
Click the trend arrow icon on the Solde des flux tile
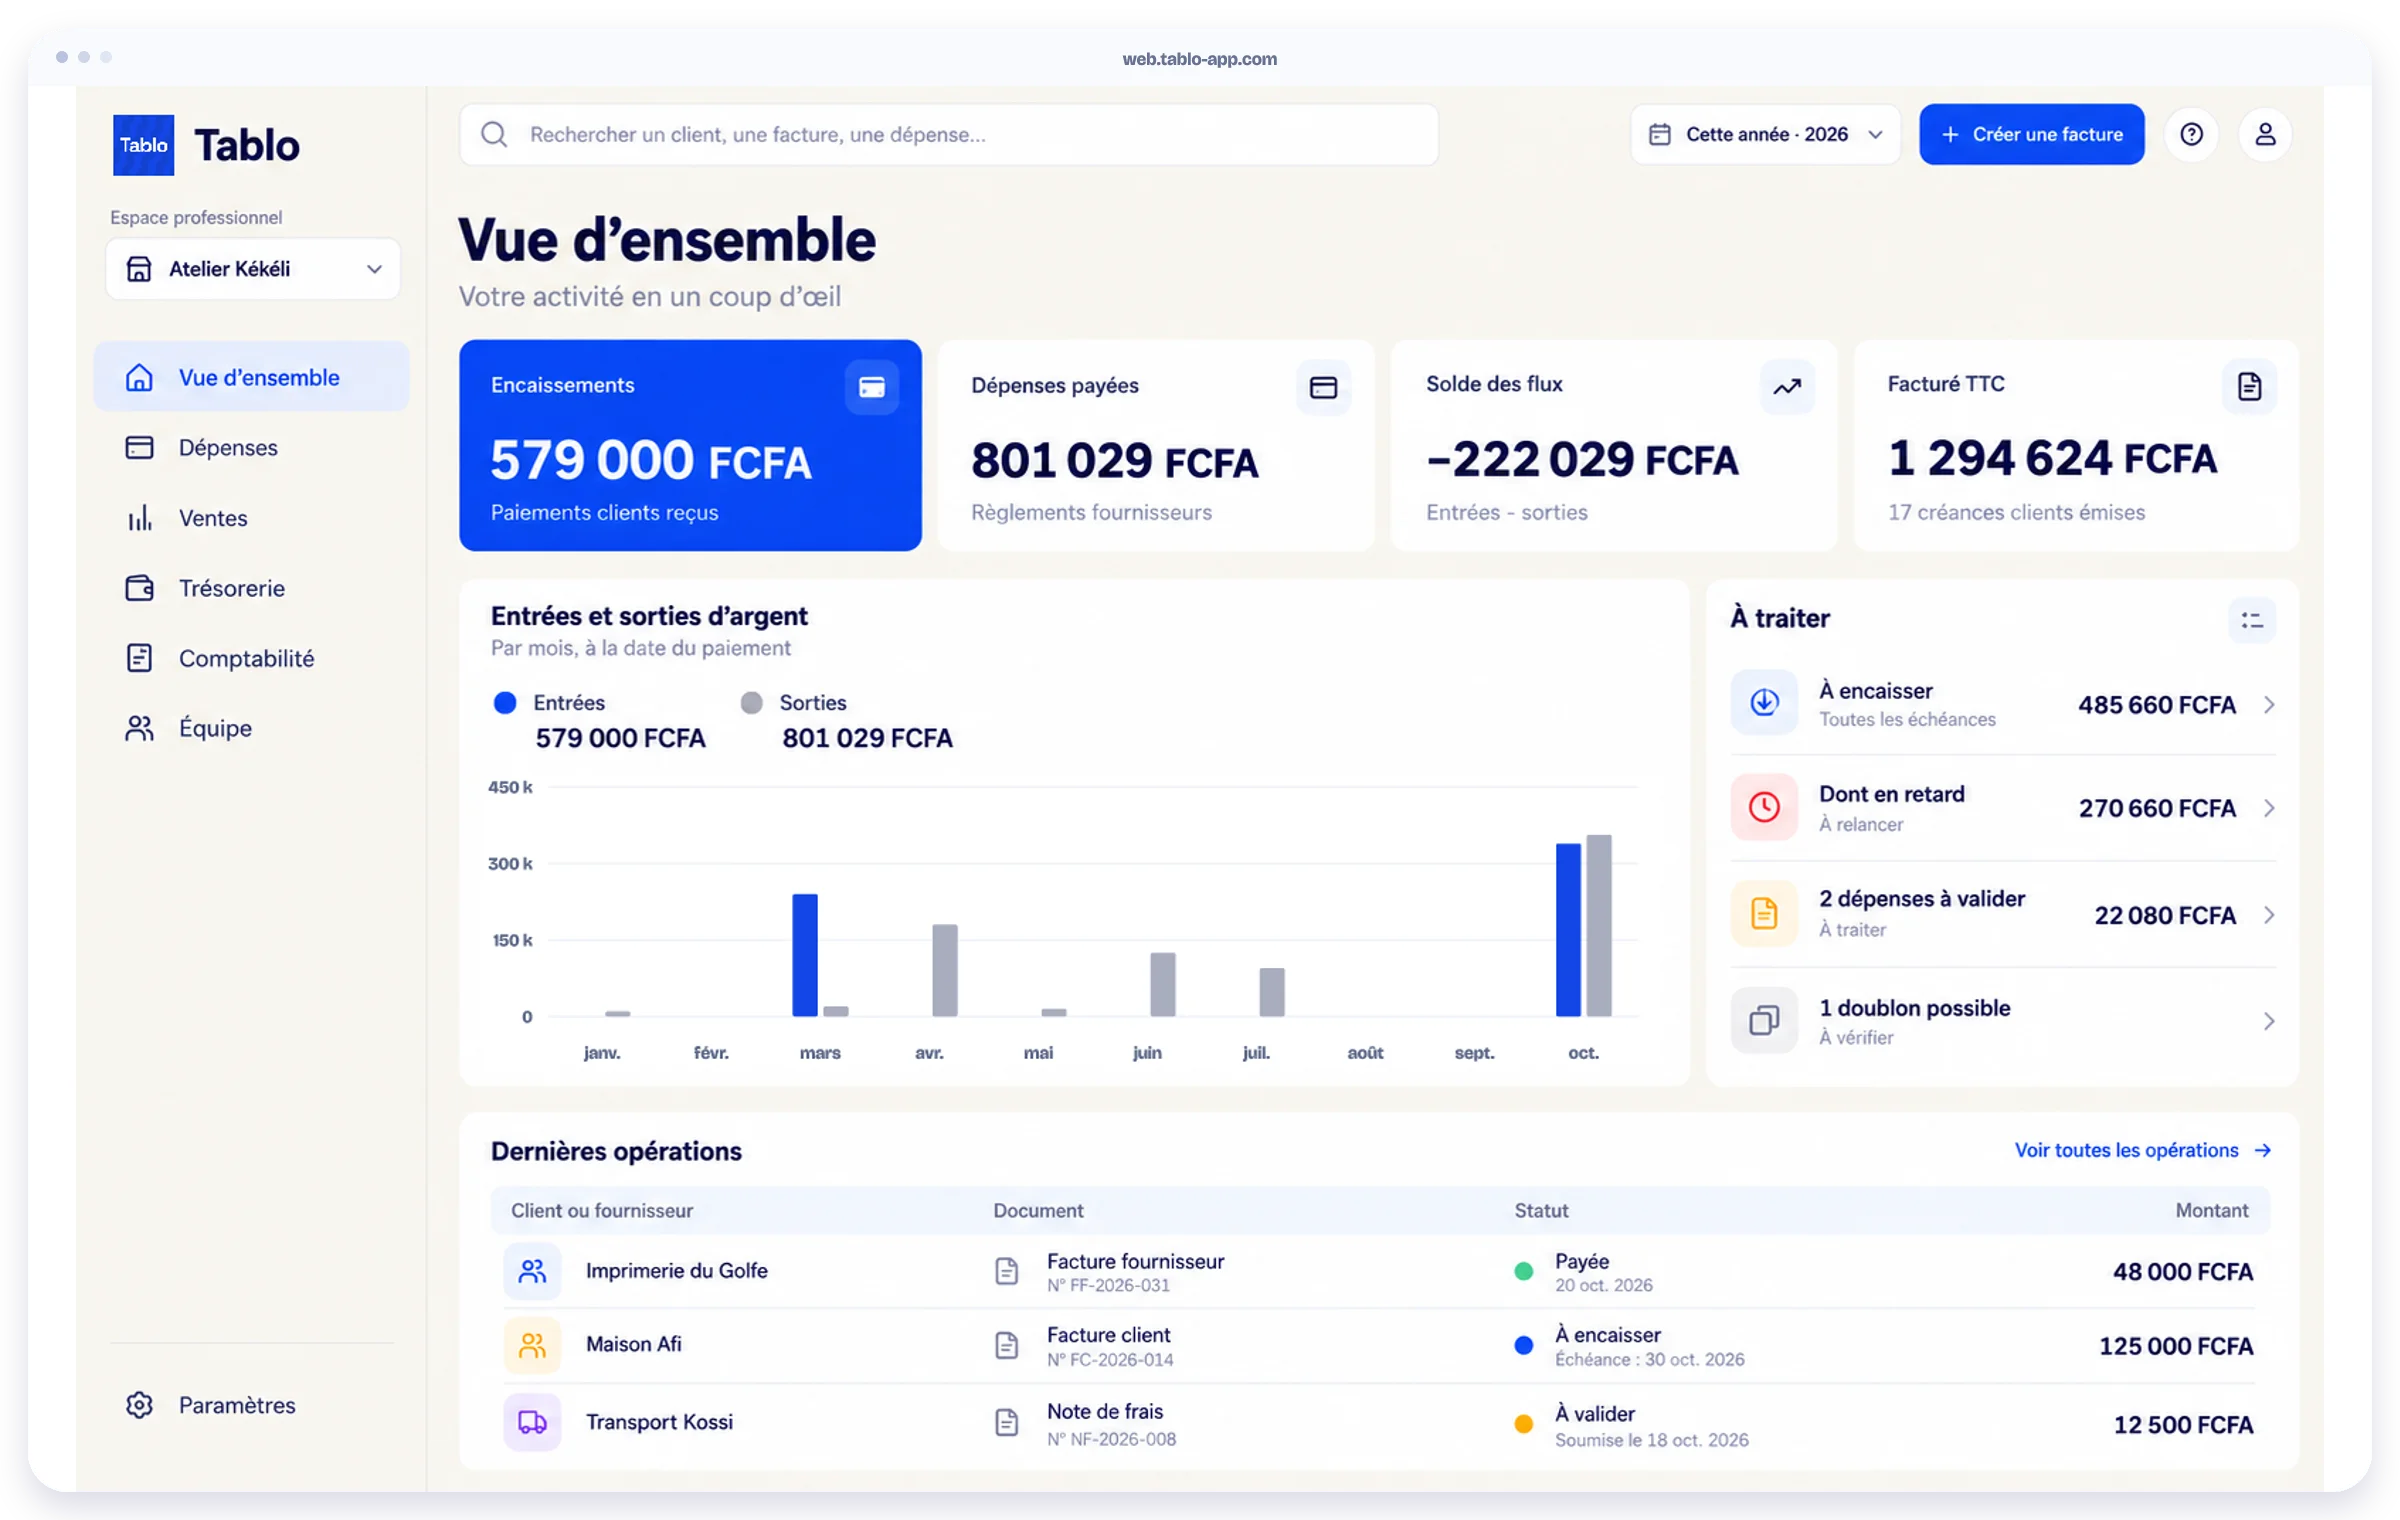(x=1787, y=386)
